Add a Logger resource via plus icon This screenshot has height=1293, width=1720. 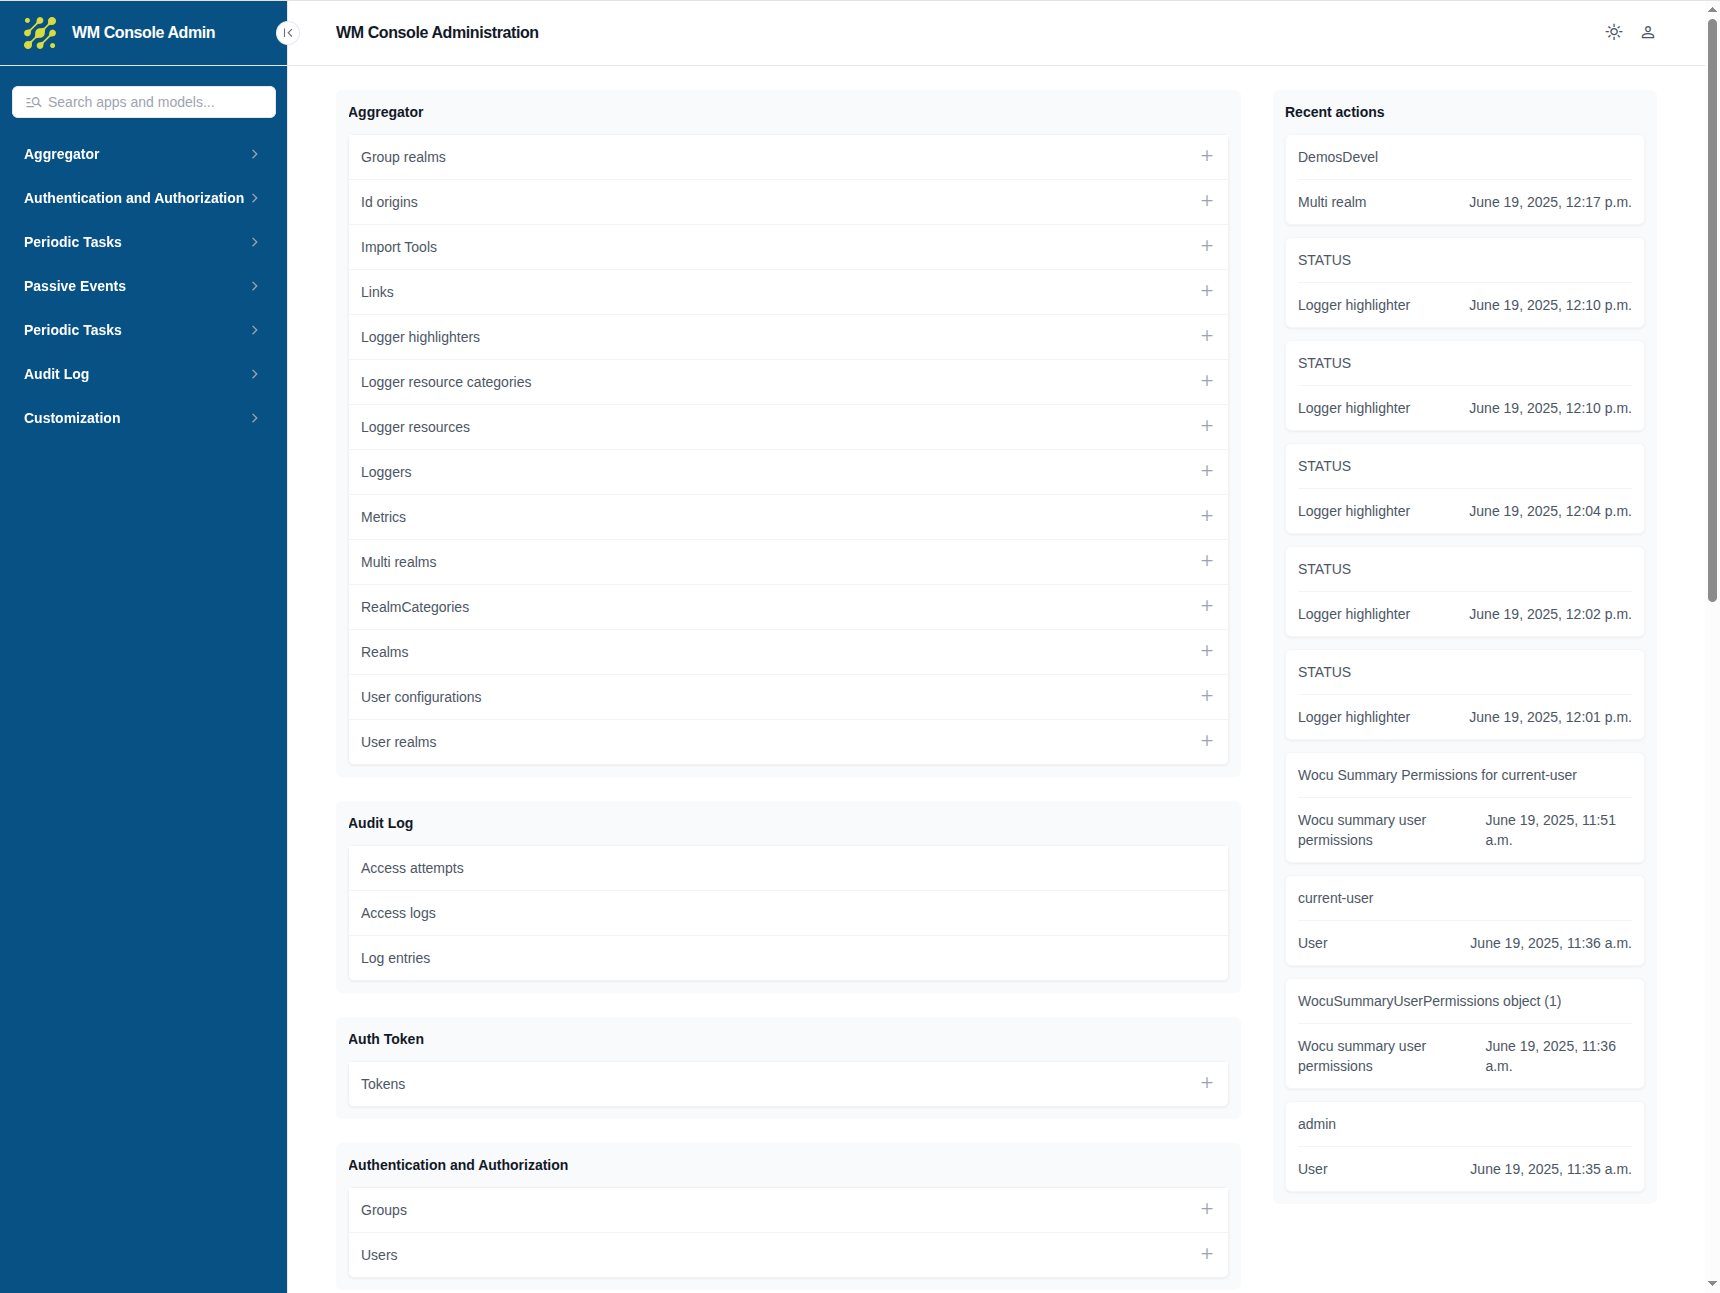[x=1207, y=426]
